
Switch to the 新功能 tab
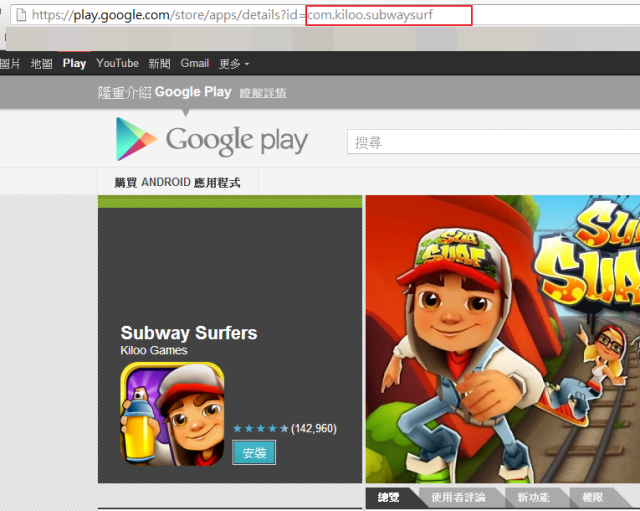(533, 498)
